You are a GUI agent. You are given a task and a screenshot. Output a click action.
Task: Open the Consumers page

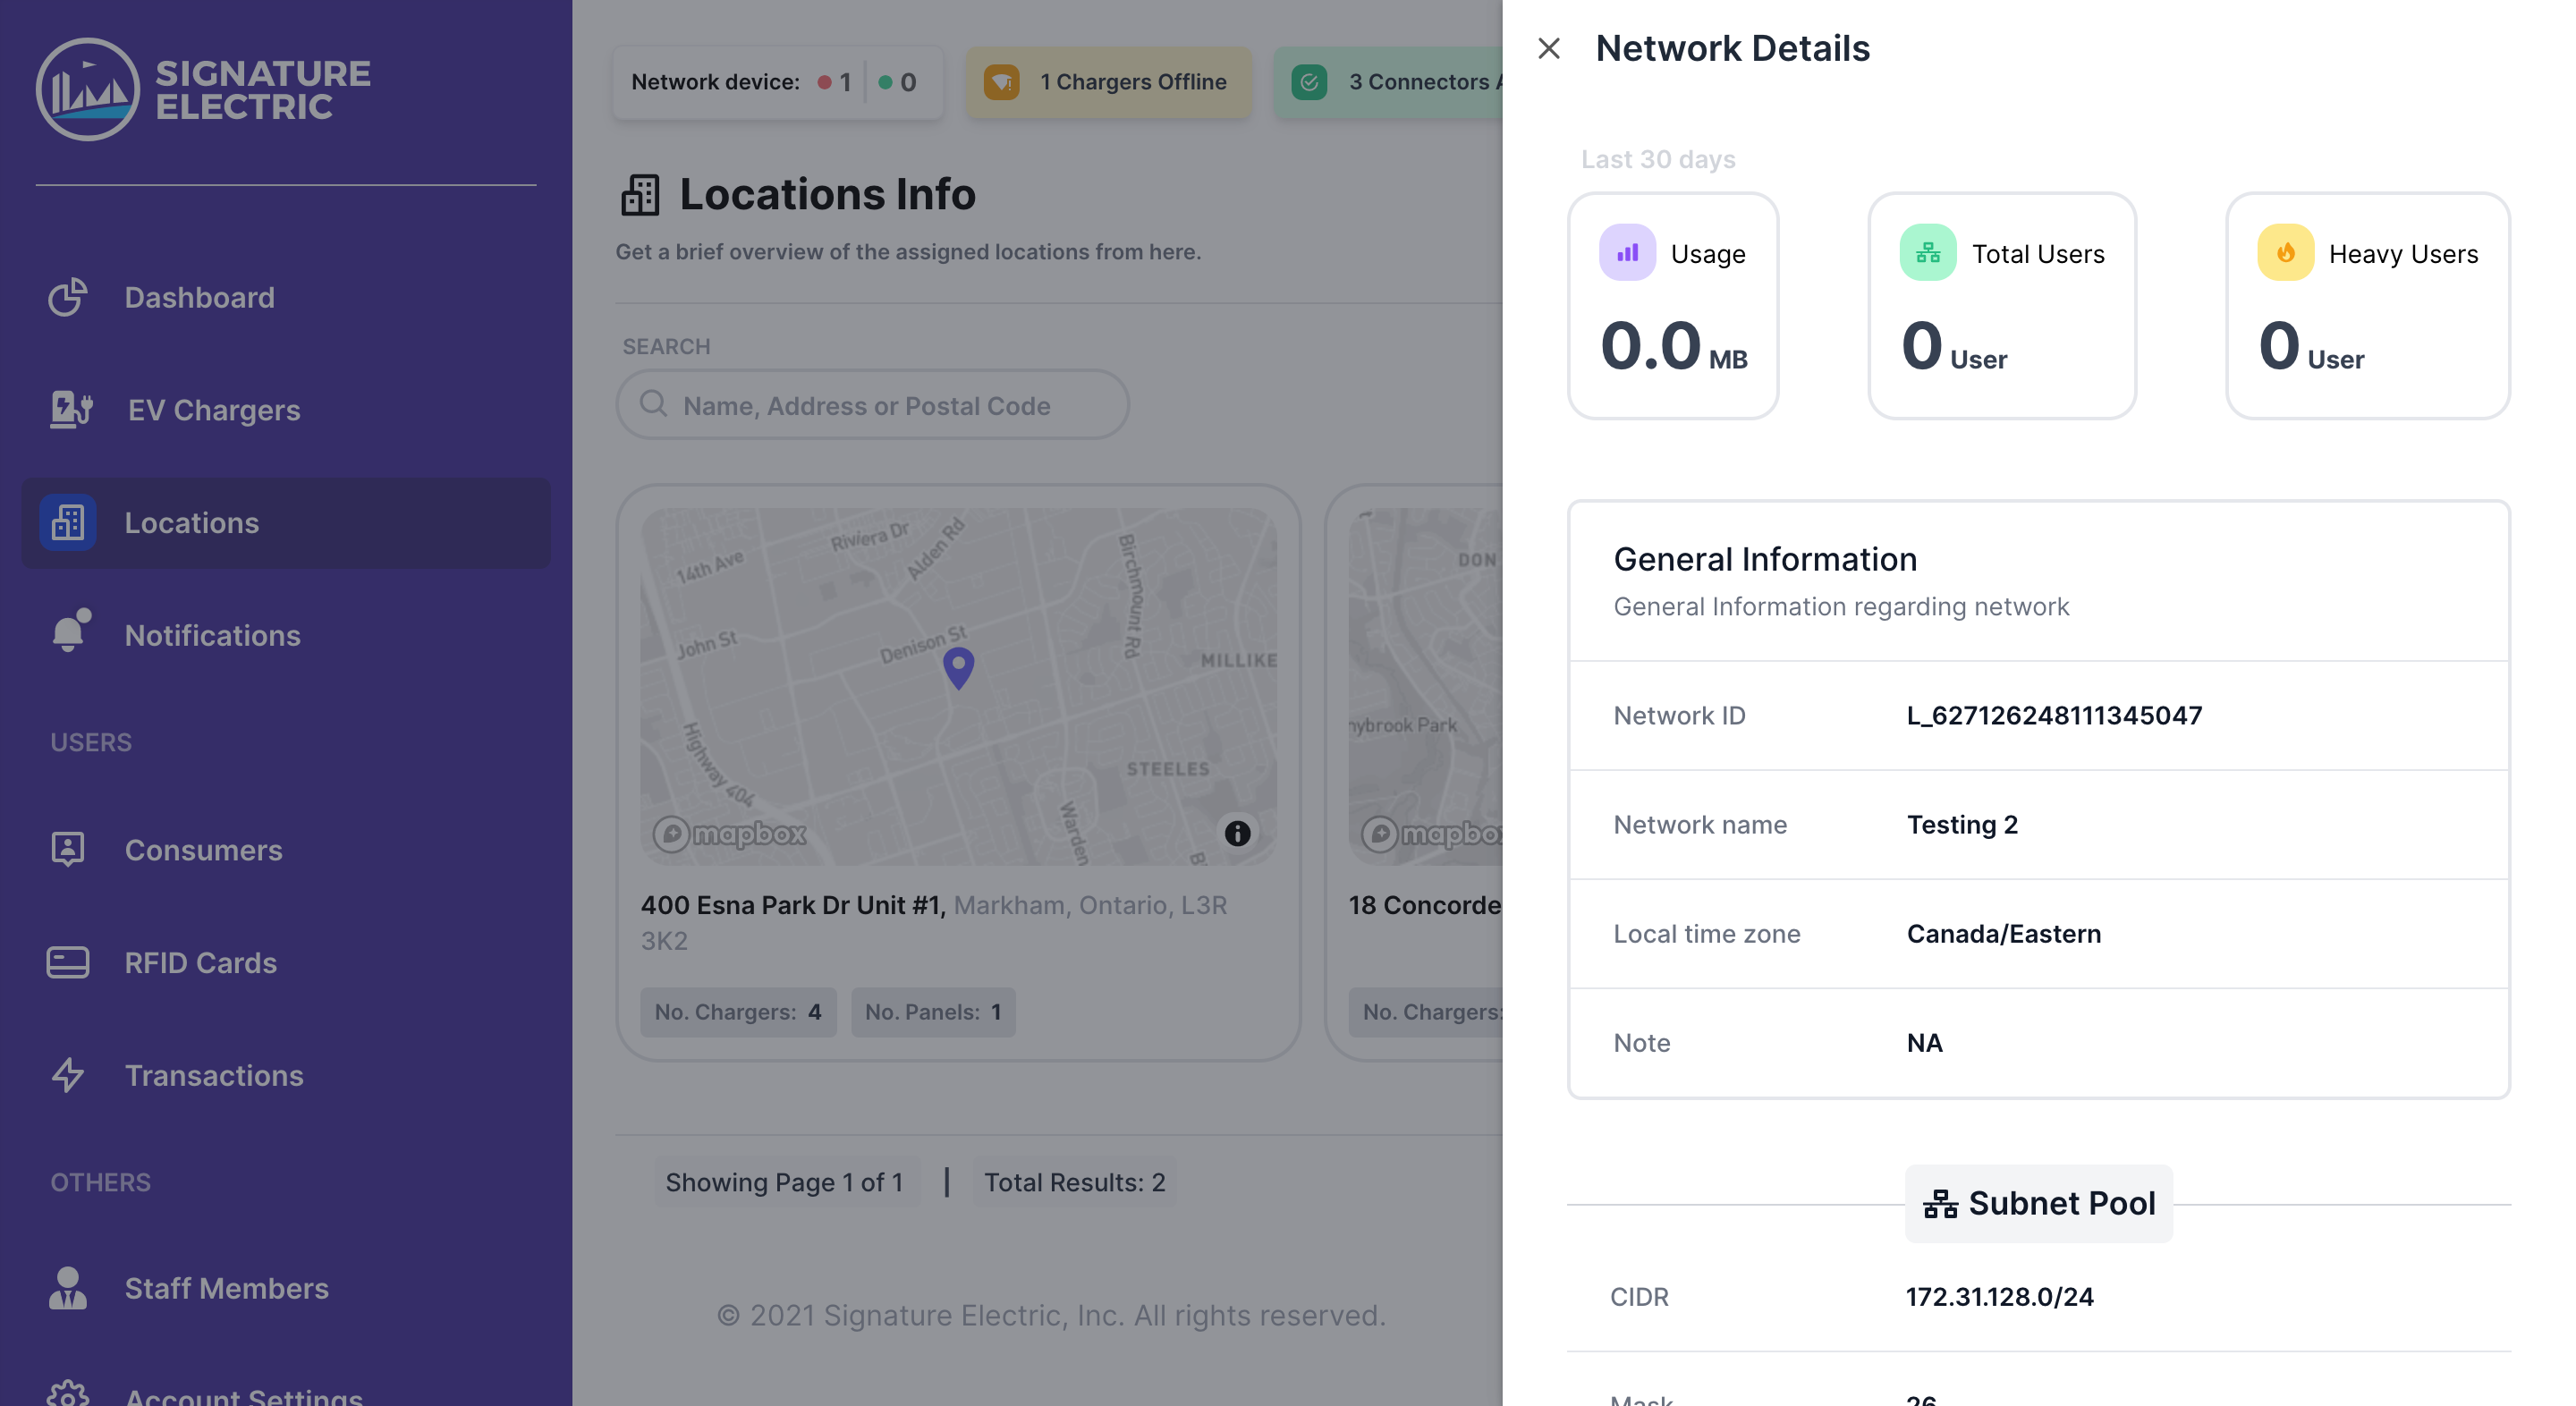(x=285, y=850)
